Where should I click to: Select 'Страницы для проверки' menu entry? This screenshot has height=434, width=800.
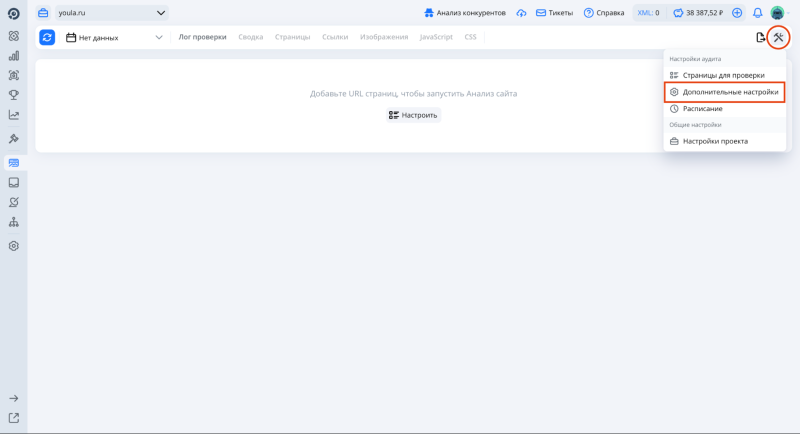pos(722,75)
